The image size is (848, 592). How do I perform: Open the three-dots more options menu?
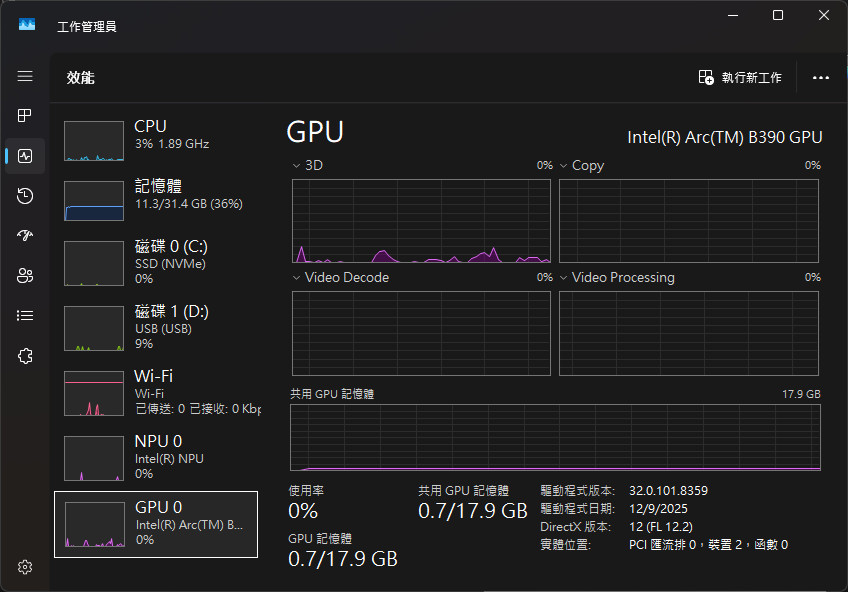point(821,77)
